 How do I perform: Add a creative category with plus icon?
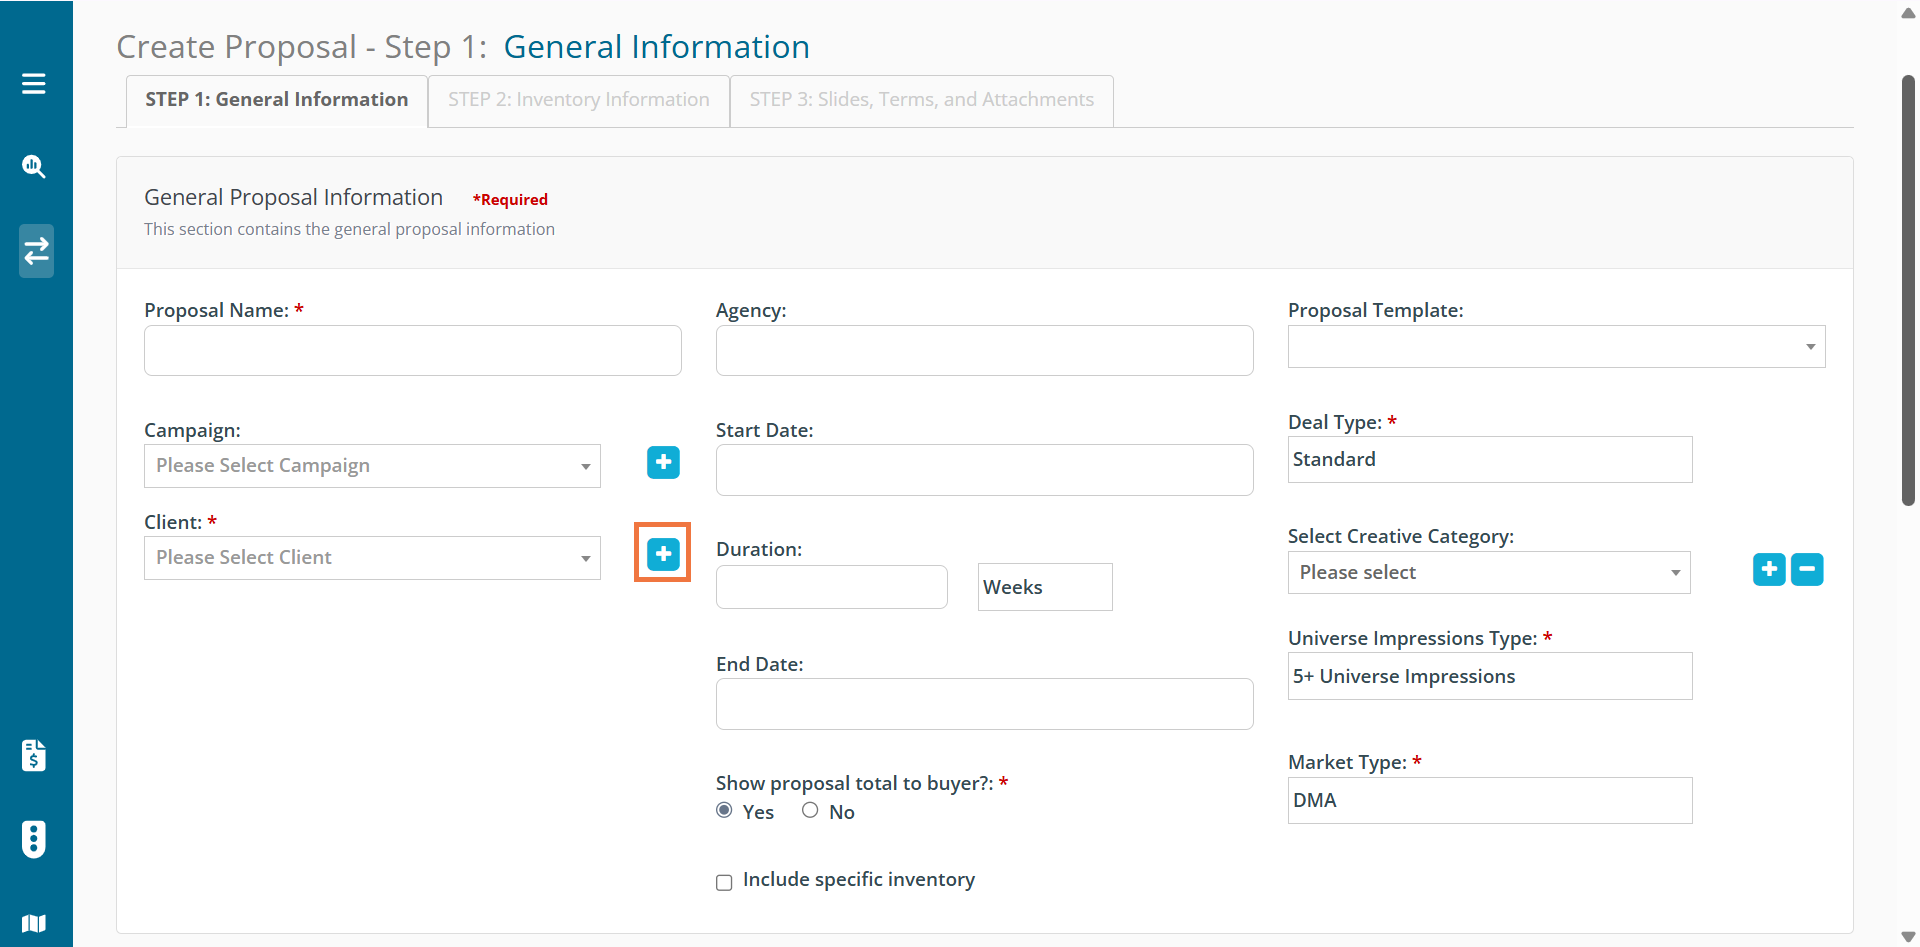(x=1769, y=569)
